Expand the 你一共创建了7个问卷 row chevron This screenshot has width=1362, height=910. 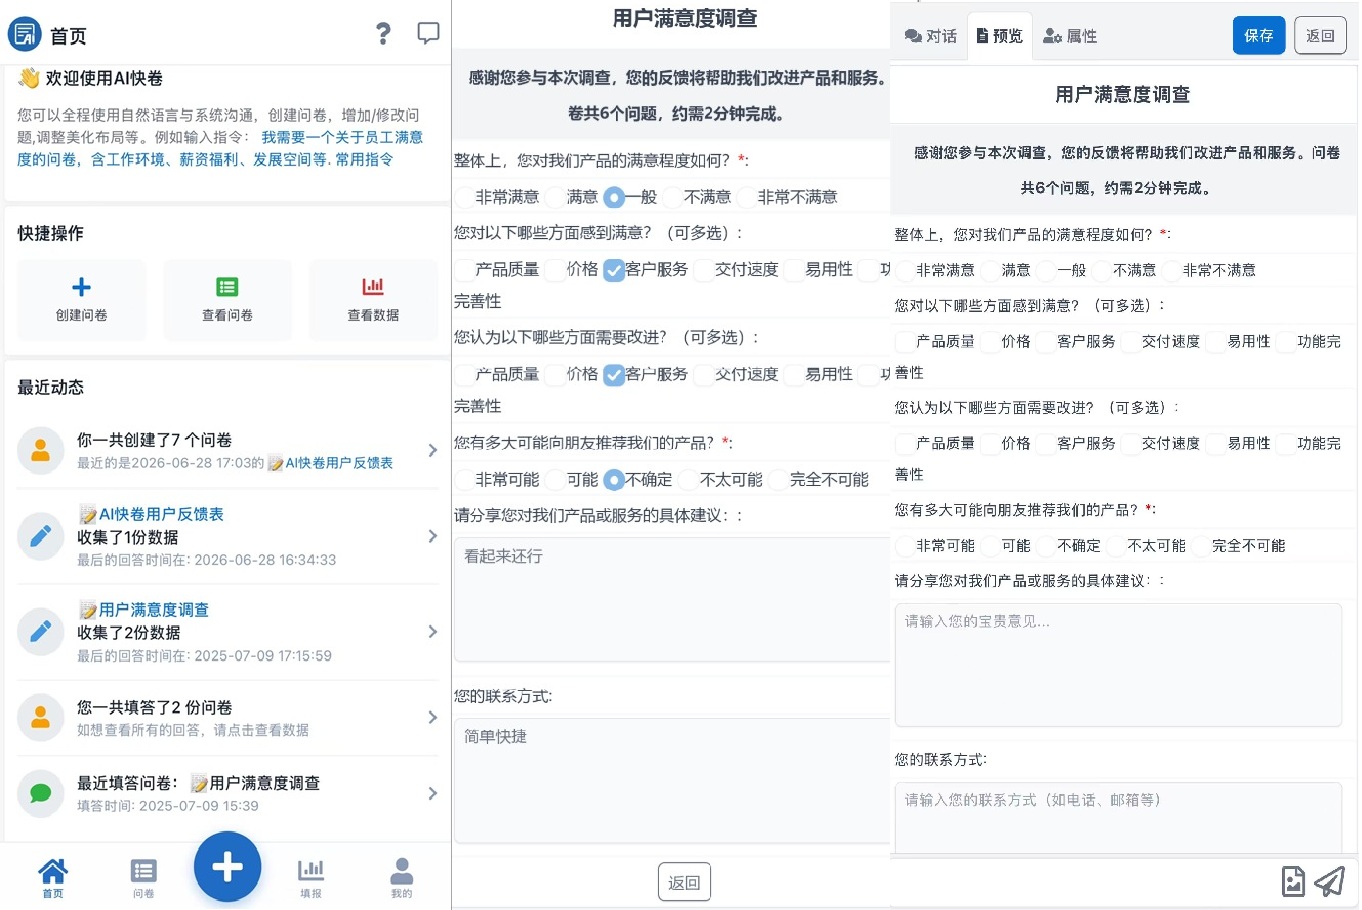pos(432,451)
